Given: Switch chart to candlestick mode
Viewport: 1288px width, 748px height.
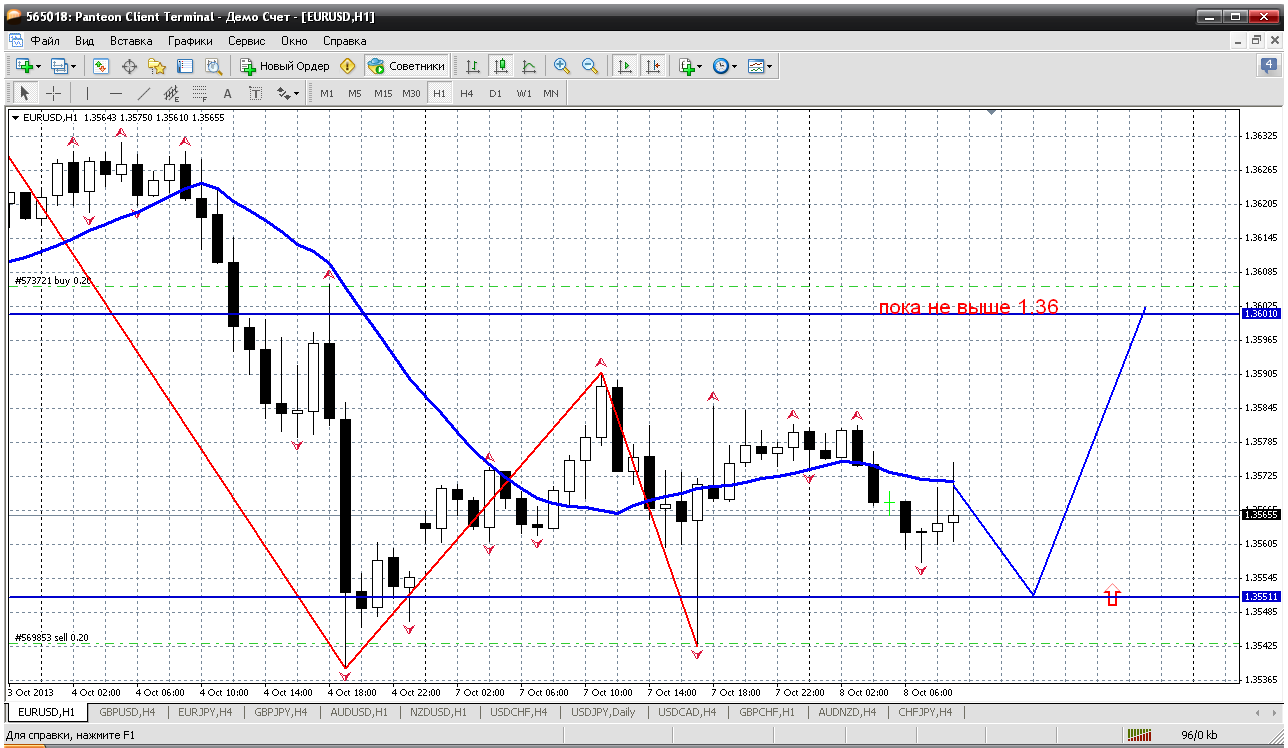Looking at the screenshot, I should pos(501,66).
